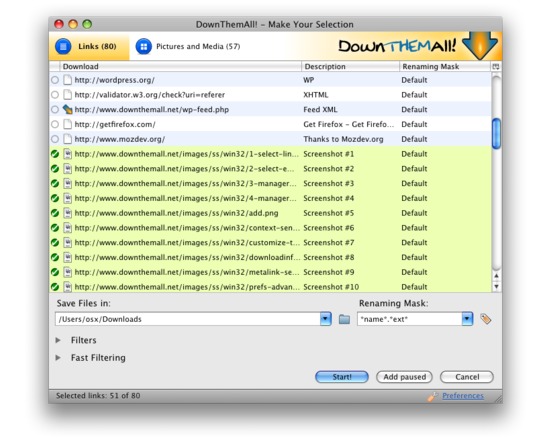Image resolution: width=550 pixels, height=440 pixels.
Task: Click the wrench icon beside Preferences
Action: pos(432,396)
